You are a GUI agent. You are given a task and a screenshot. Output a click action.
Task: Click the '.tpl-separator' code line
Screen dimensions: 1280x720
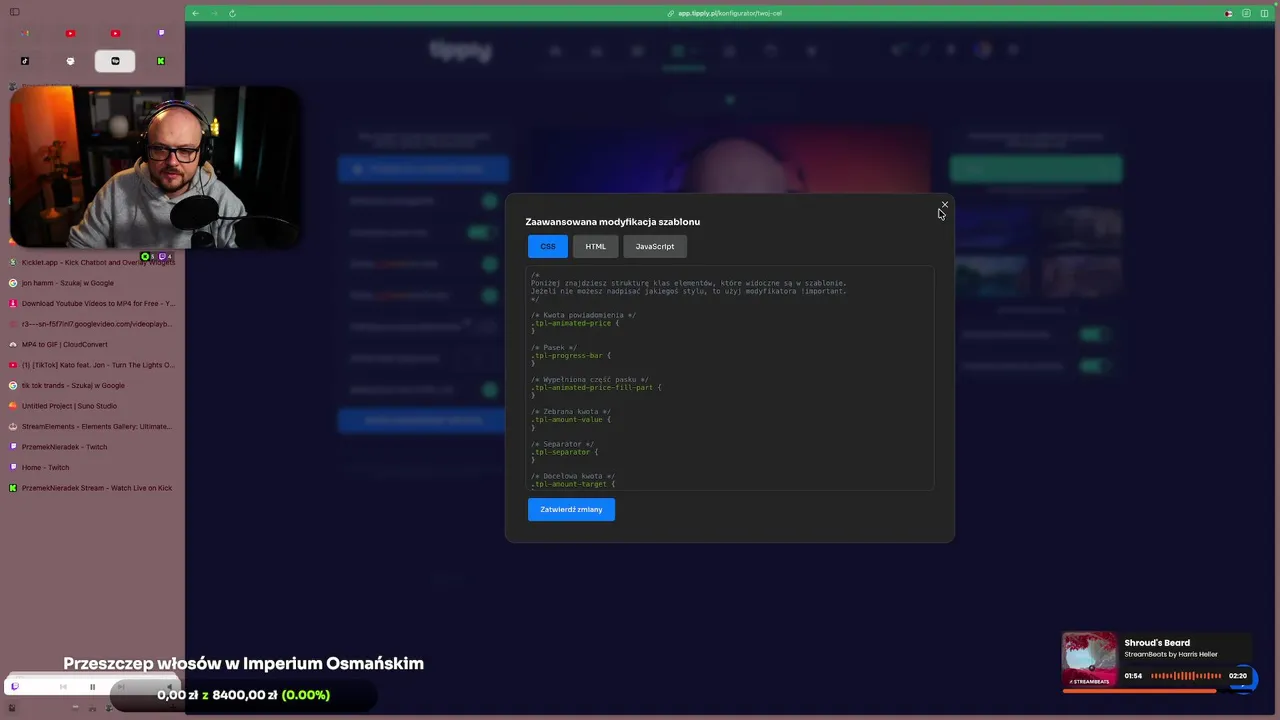(565, 452)
